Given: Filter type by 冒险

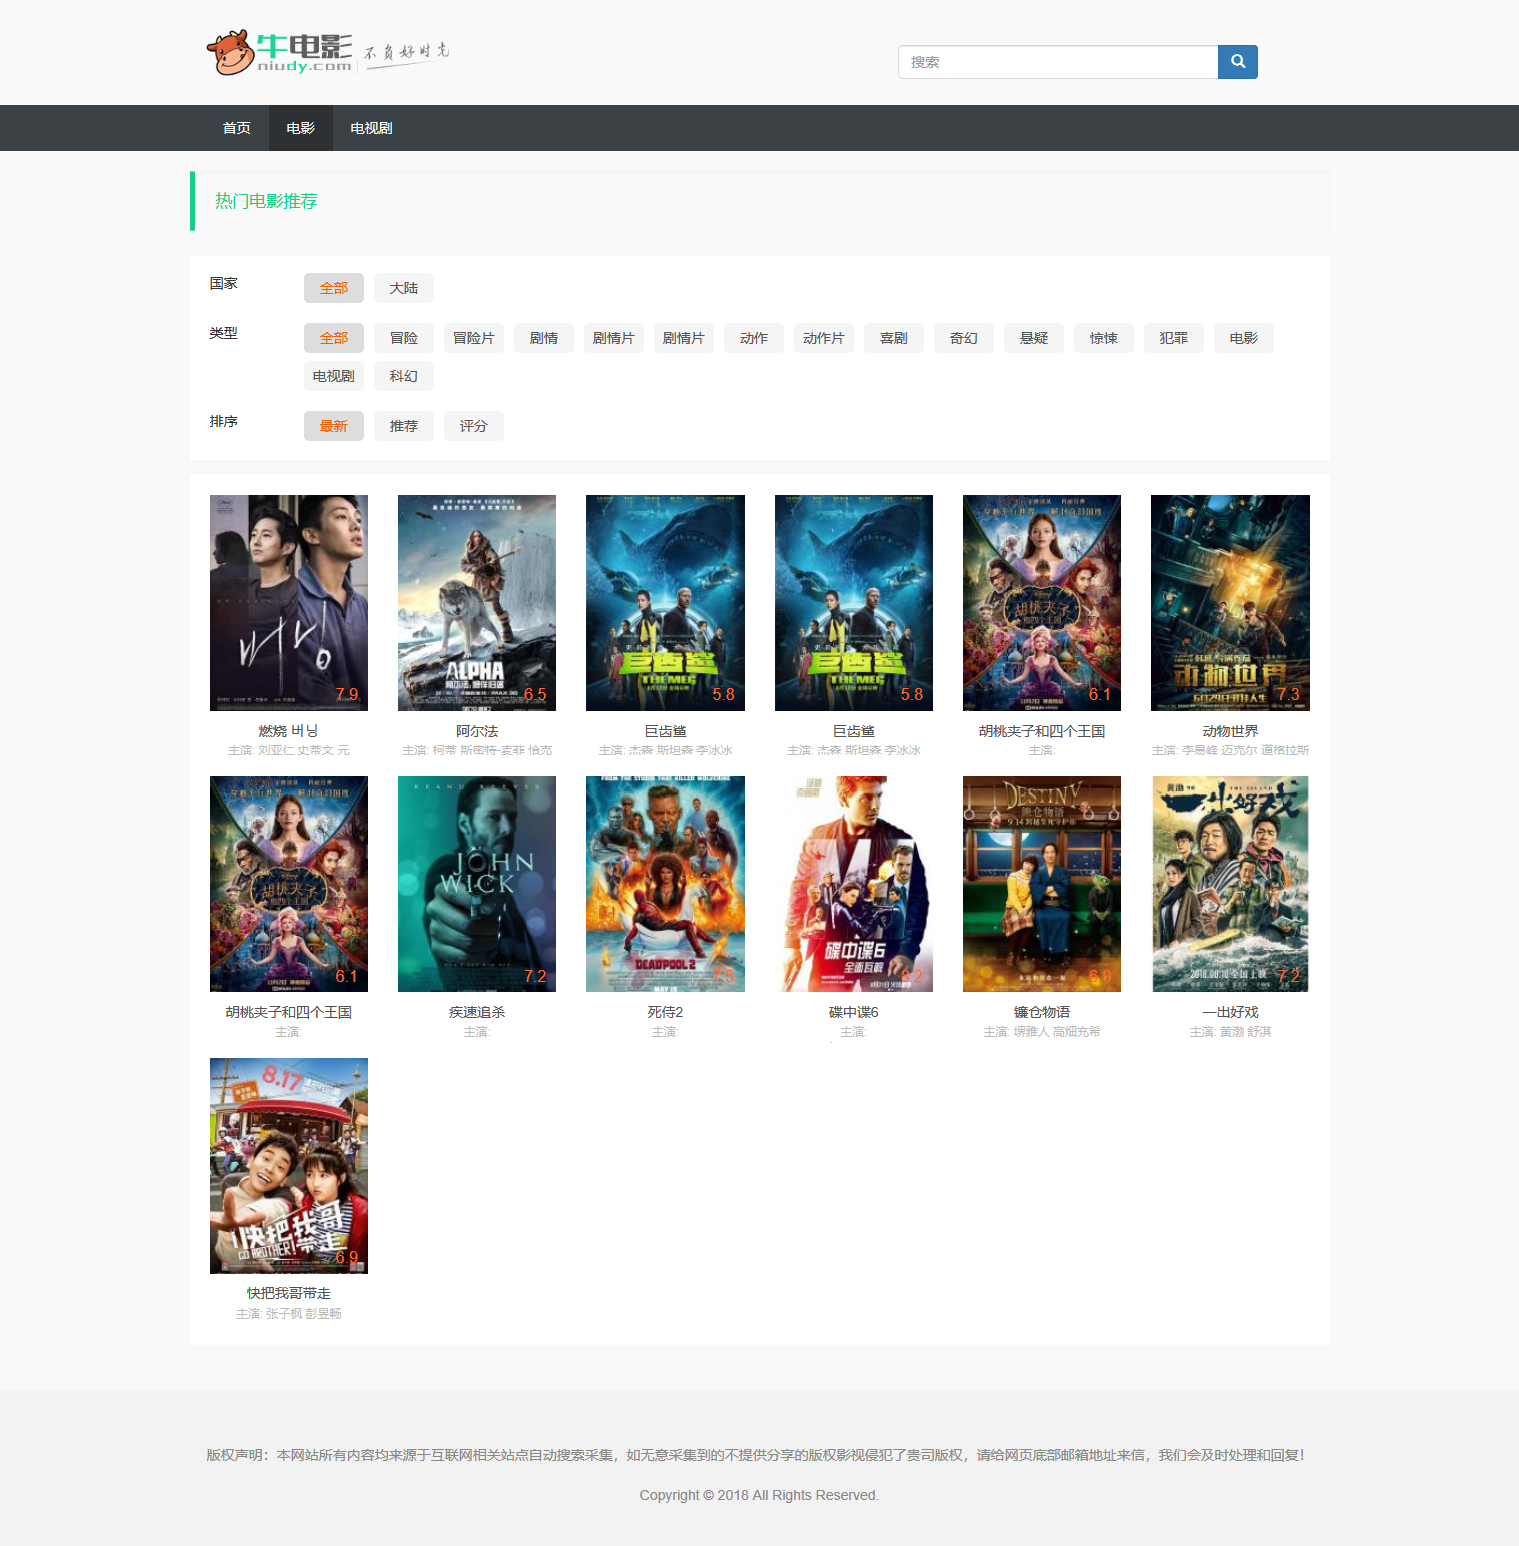Looking at the screenshot, I should click(404, 338).
